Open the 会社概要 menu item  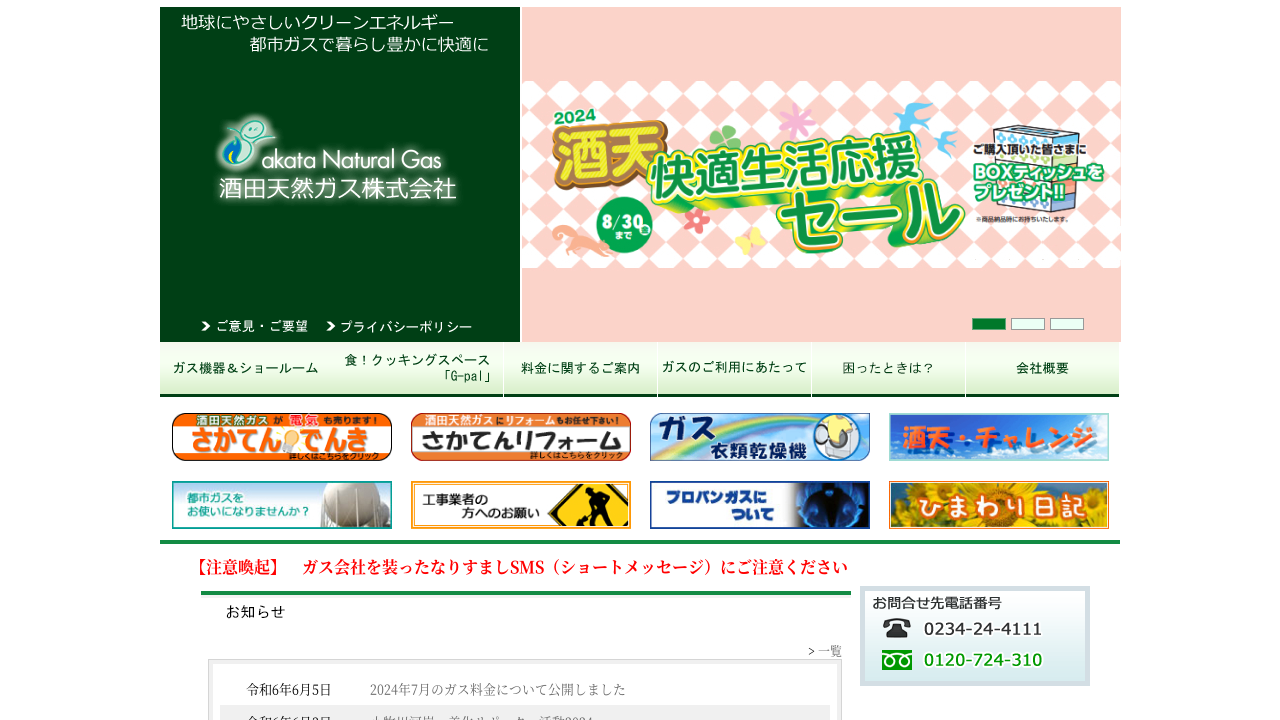(1042, 369)
